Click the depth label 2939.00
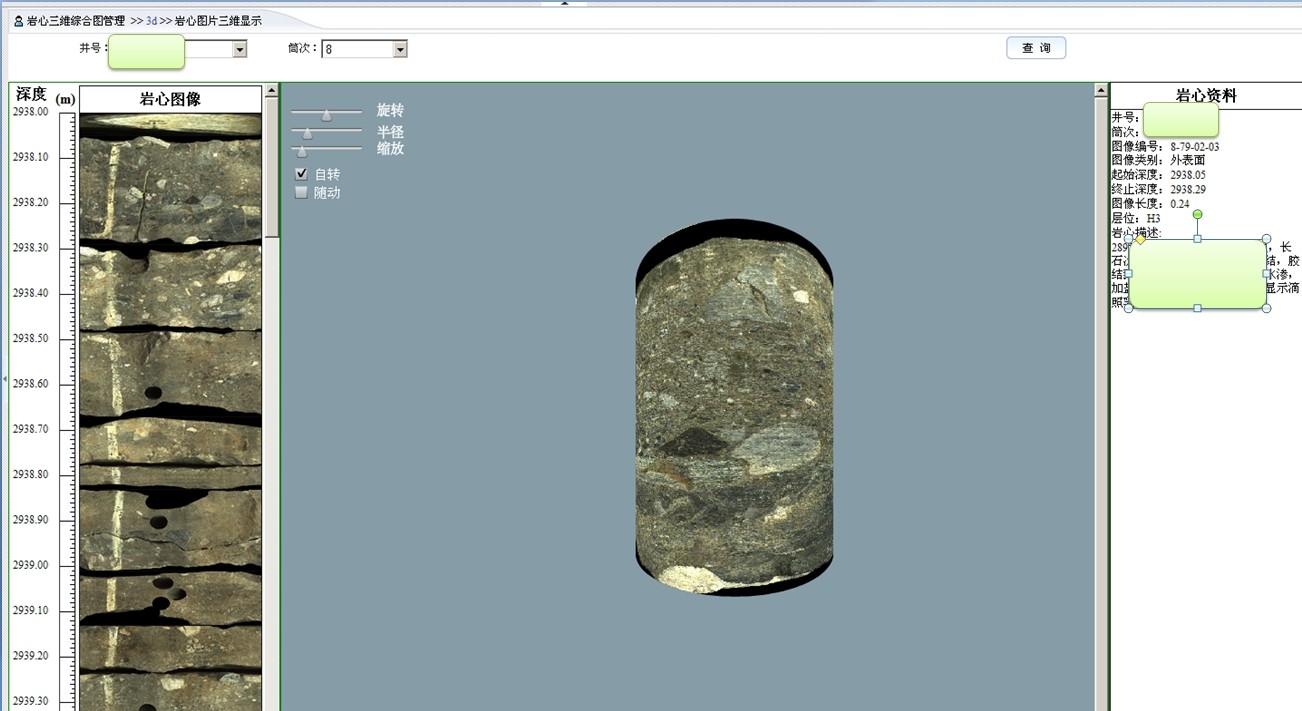 (33, 565)
